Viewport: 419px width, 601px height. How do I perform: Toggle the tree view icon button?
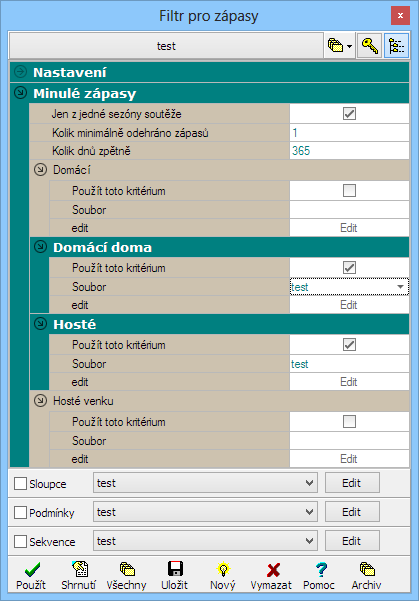pyautogui.click(x=396, y=46)
